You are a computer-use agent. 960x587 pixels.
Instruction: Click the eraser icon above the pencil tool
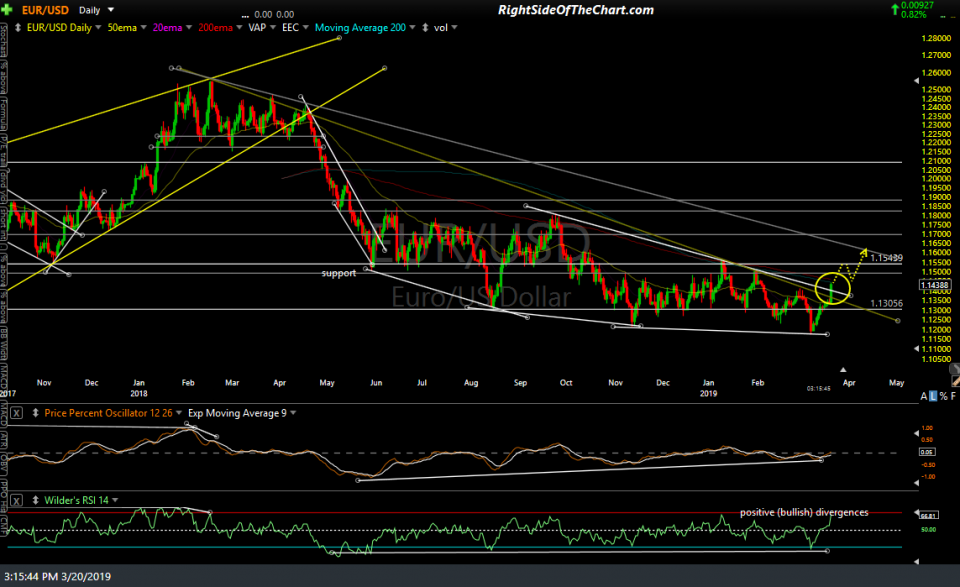[953, 368]
